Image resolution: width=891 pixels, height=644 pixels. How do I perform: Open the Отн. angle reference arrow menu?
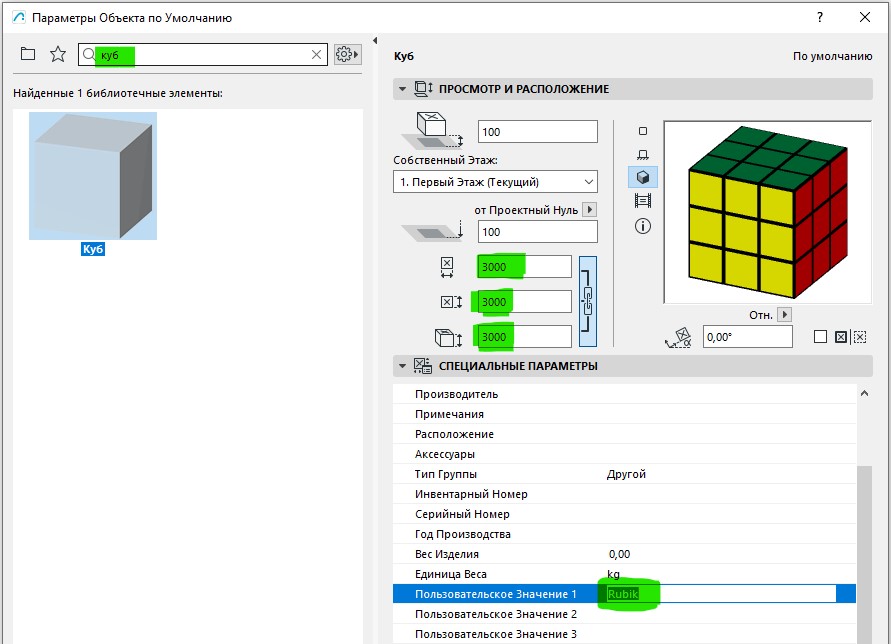pyautogui.click(x=784, y=314)
